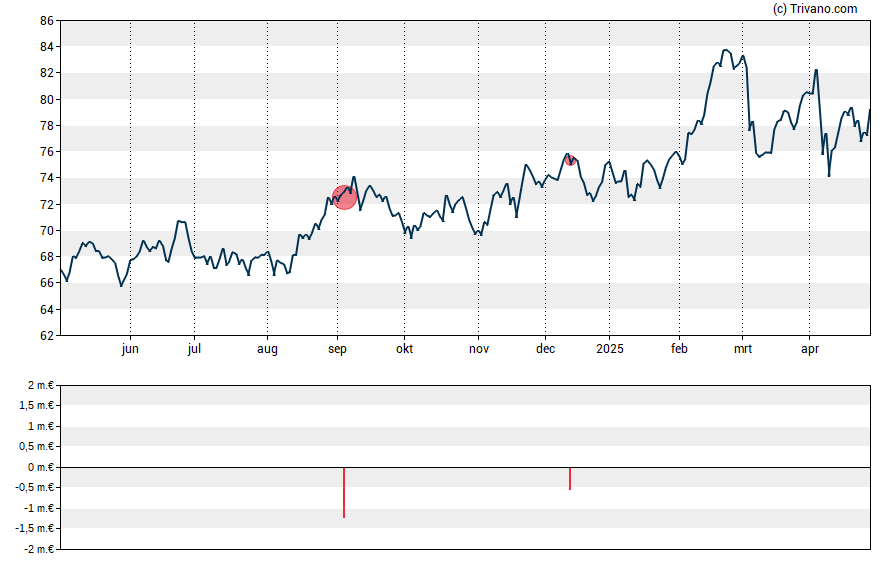The image size is (888, 565).
Task: Click the 62 price axis label
Action: click(x=47, y=336)
